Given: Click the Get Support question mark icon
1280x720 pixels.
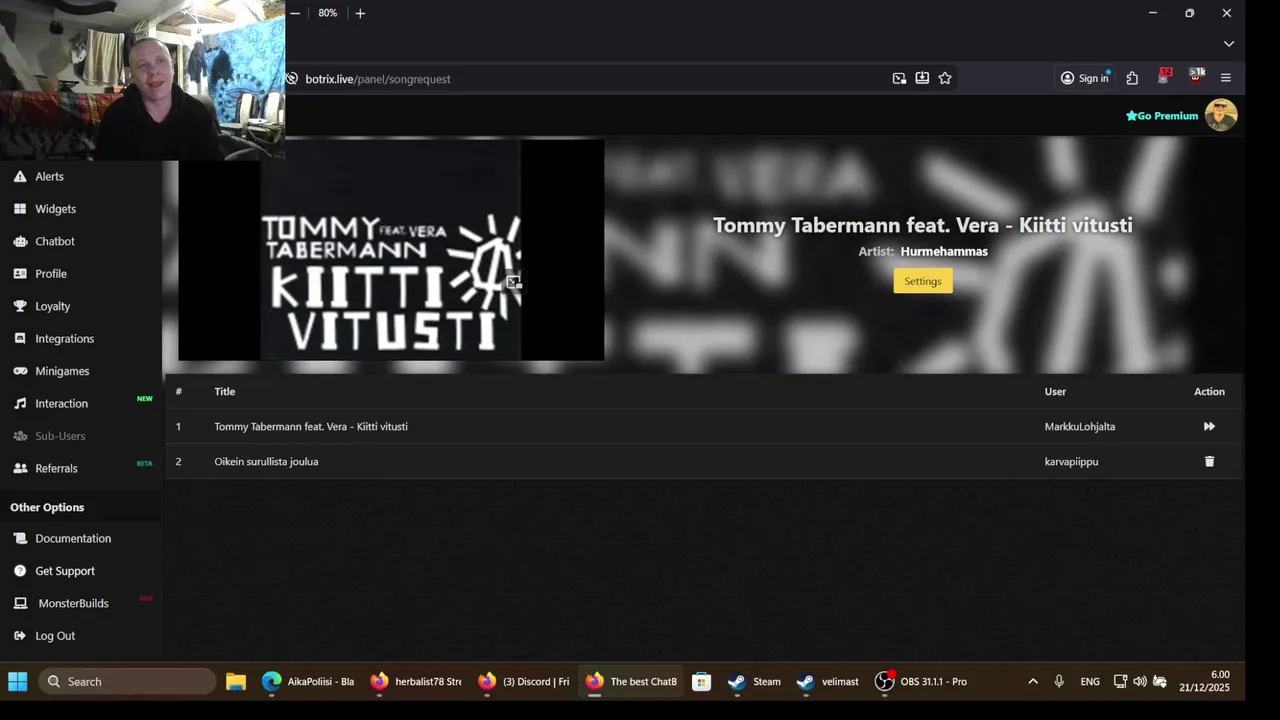Looking at the screenshot, I should point(20,571).
